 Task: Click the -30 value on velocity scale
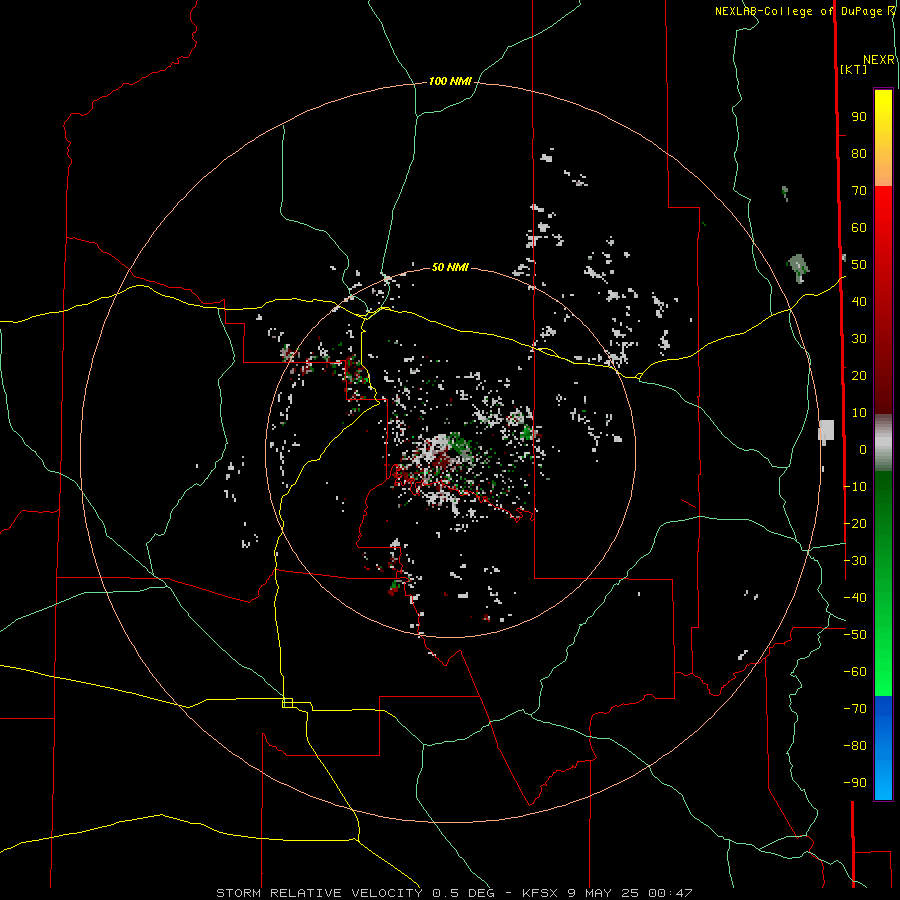tap(855, 561)
